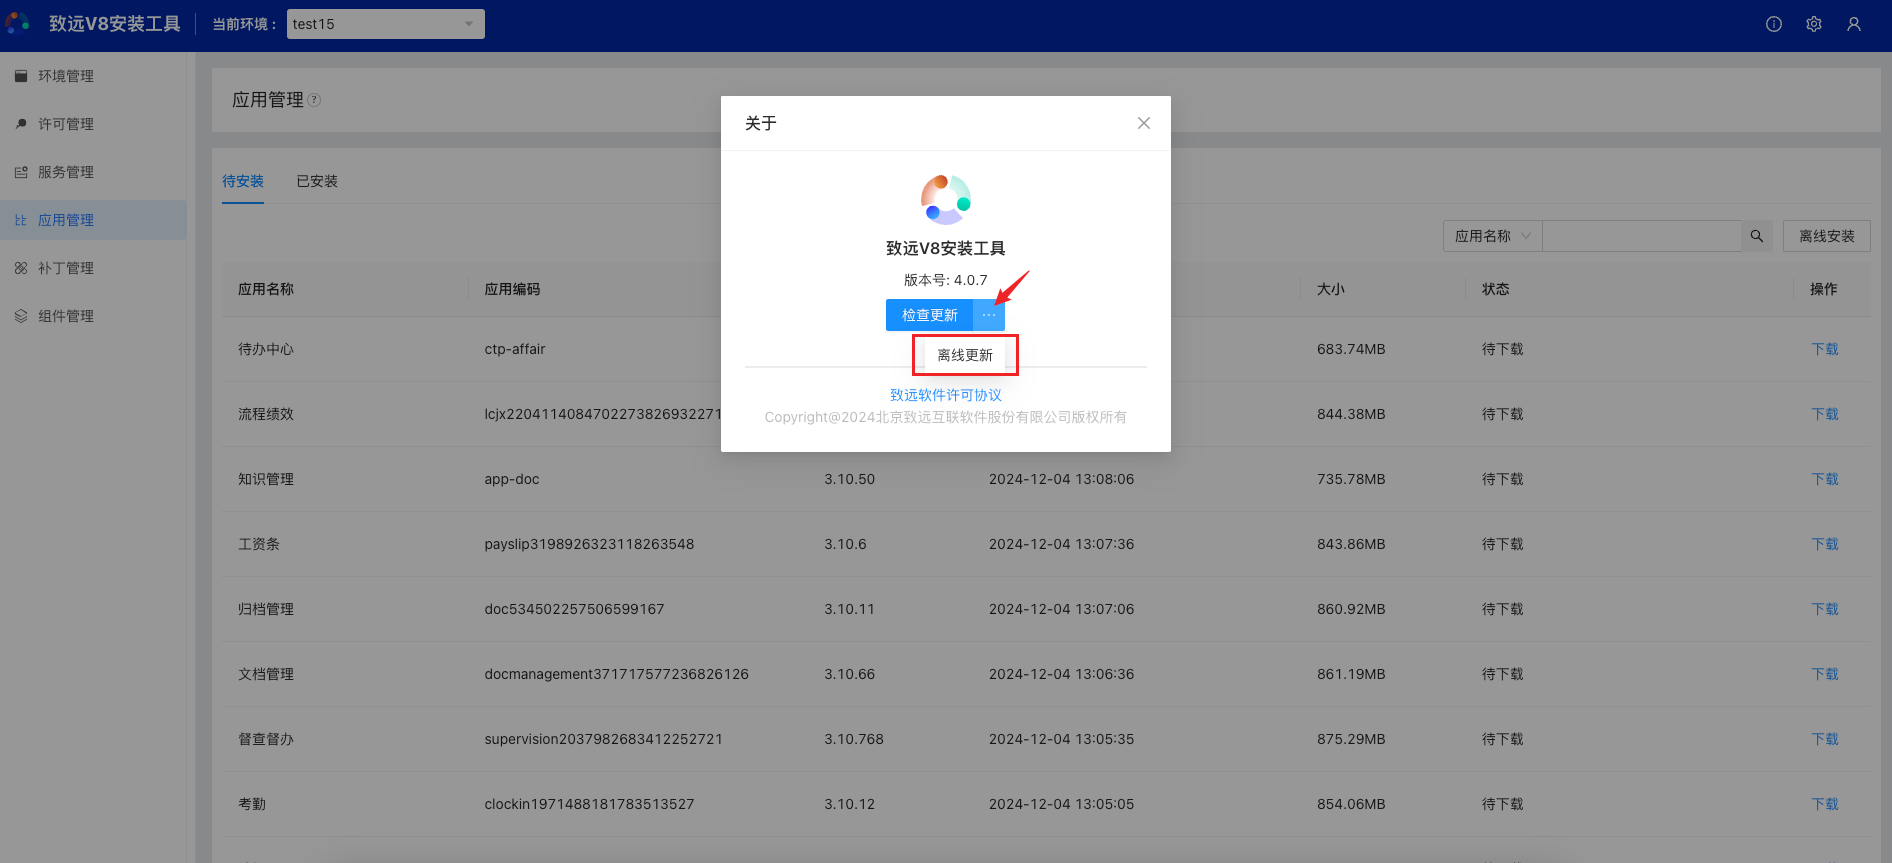The width and height of the screenshot is (1892, 863).
Task: Click the 2024-12-04 13:08:06 timestamp
Action: [x=1062, y=479]
